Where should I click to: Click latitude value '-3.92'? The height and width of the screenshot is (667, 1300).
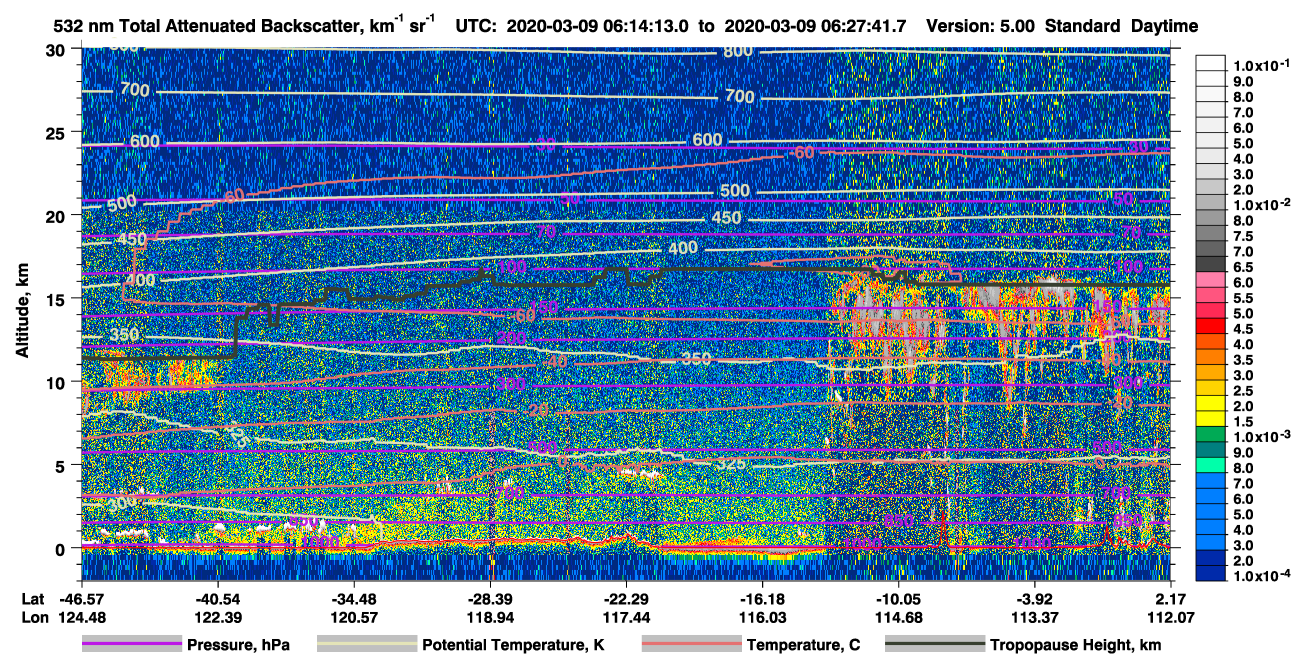tap(1035, 598)
